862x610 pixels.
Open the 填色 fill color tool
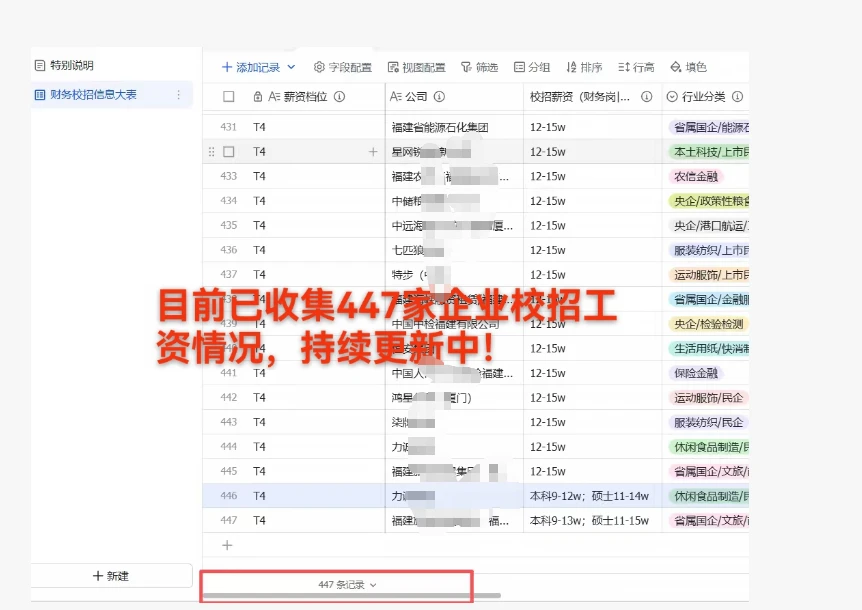point(688,67)
